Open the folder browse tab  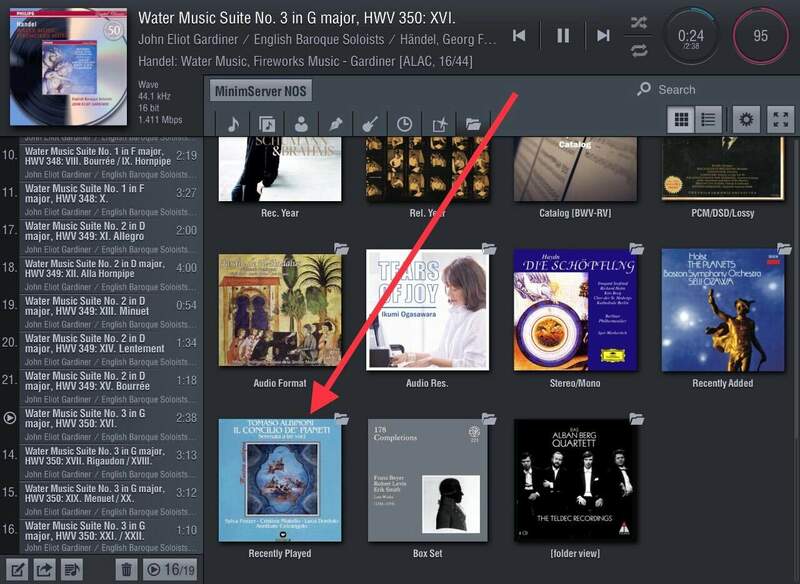[473, 124]
